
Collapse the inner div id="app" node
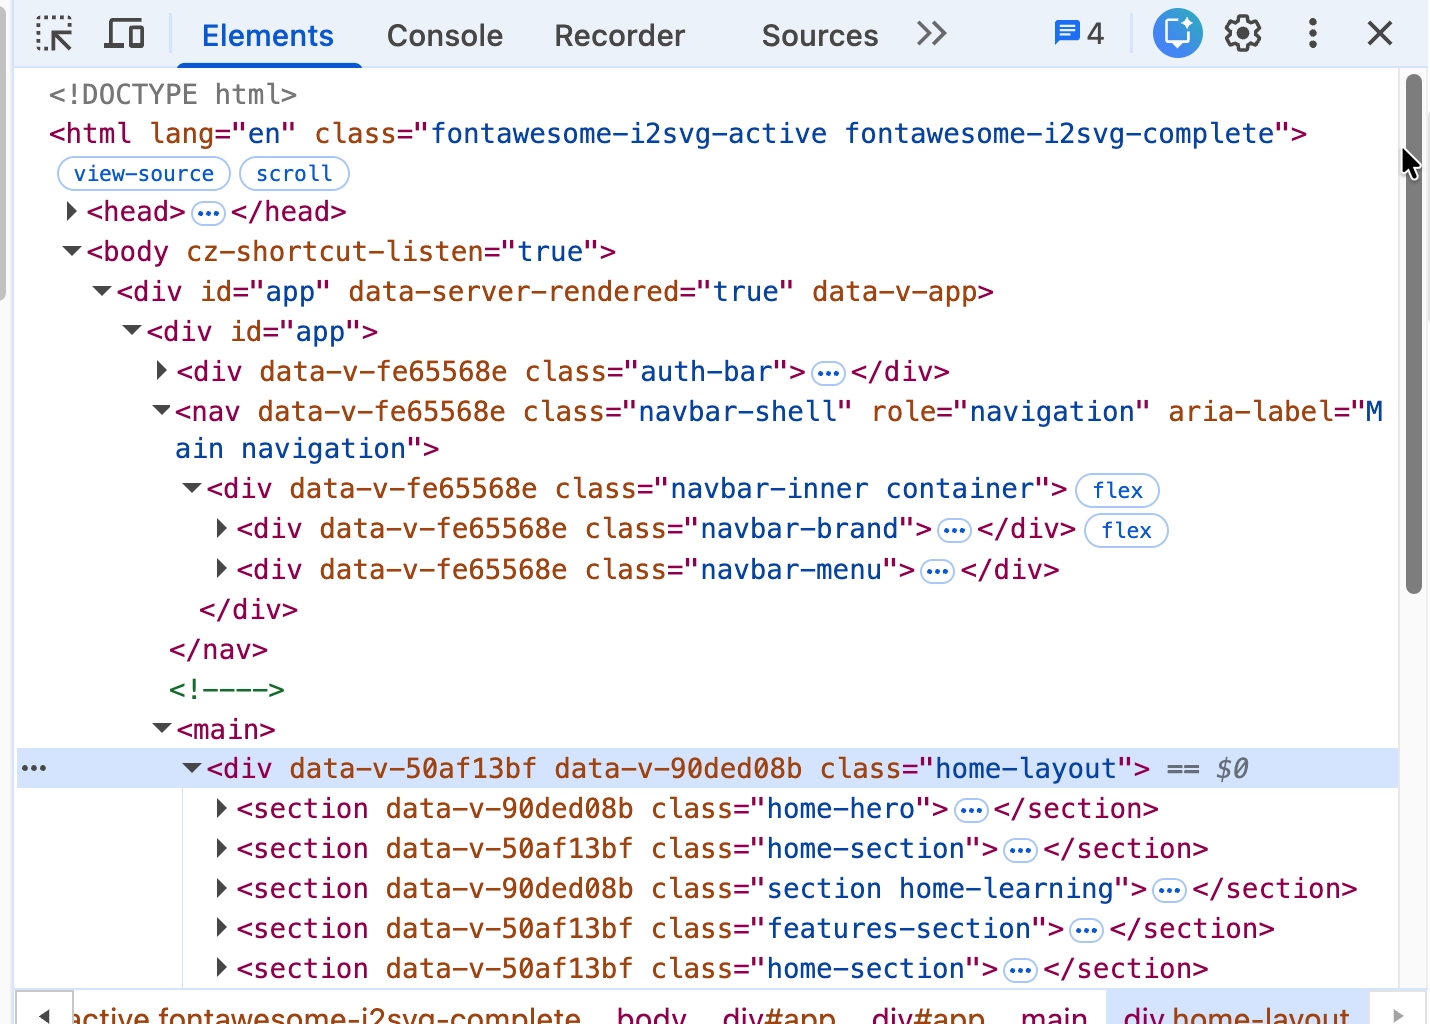[x=132, y=330]
